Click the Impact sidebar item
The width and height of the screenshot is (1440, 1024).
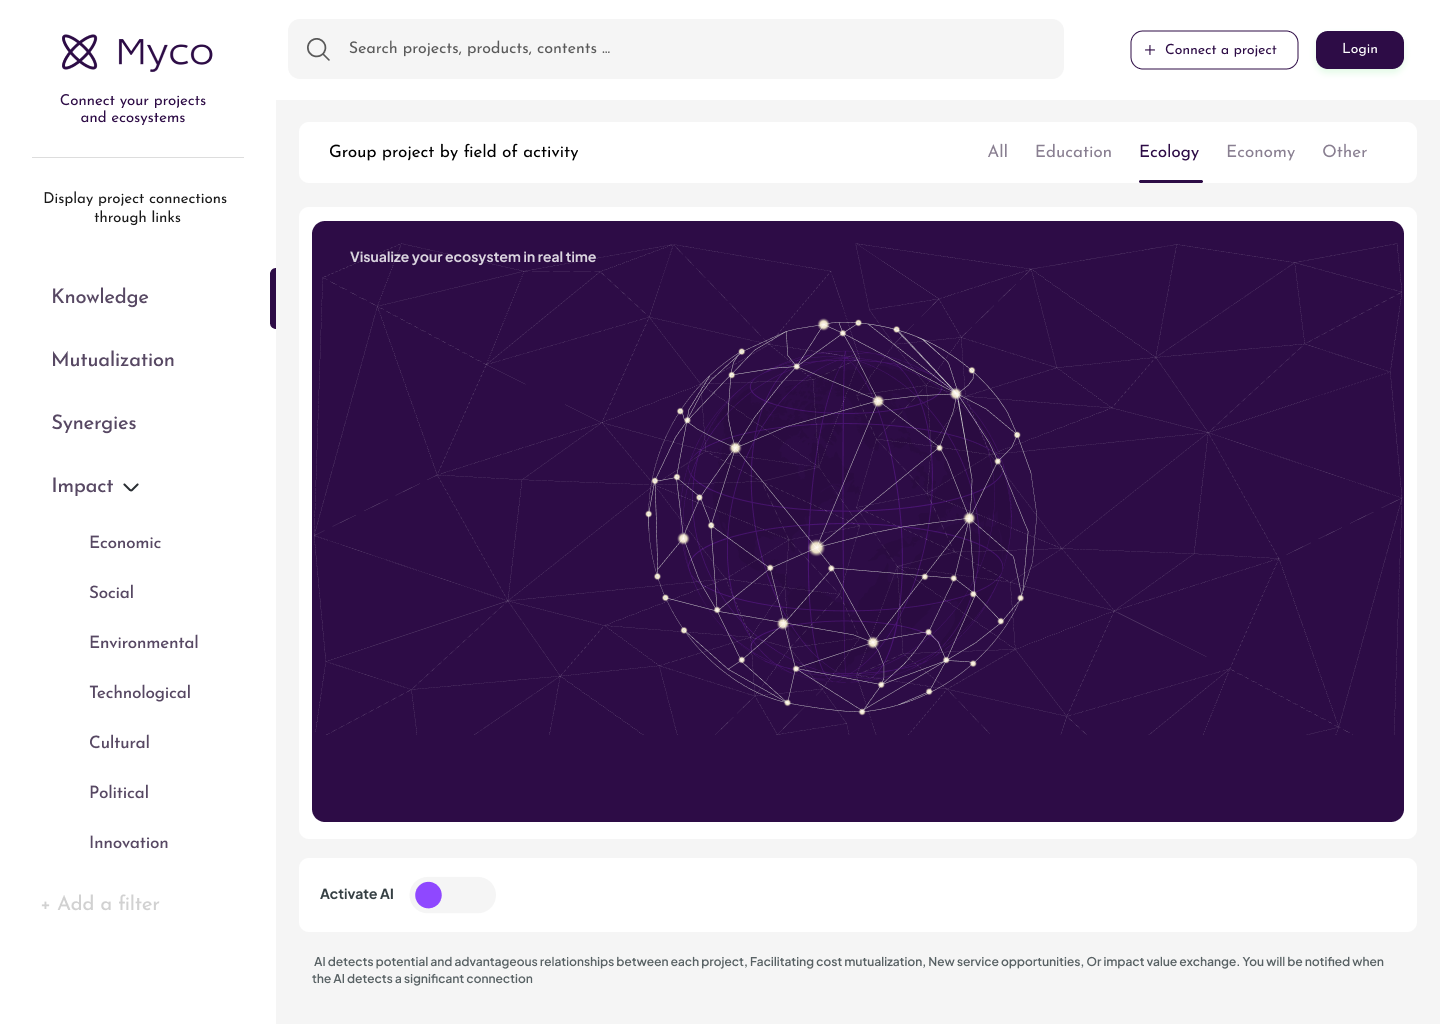pyautogui.click(x=82, y=486)
